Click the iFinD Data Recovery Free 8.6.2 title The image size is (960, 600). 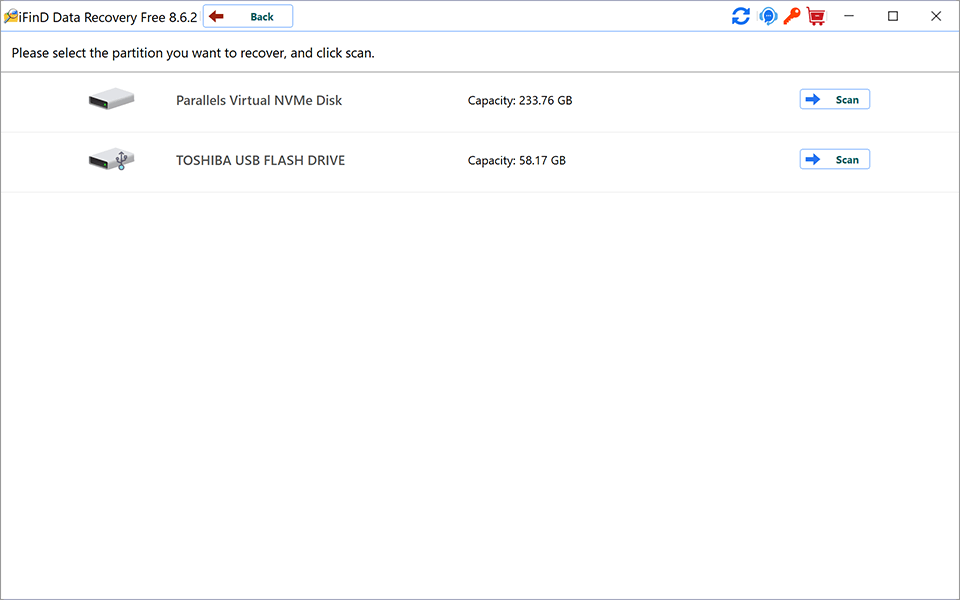(x=108, y=17)
